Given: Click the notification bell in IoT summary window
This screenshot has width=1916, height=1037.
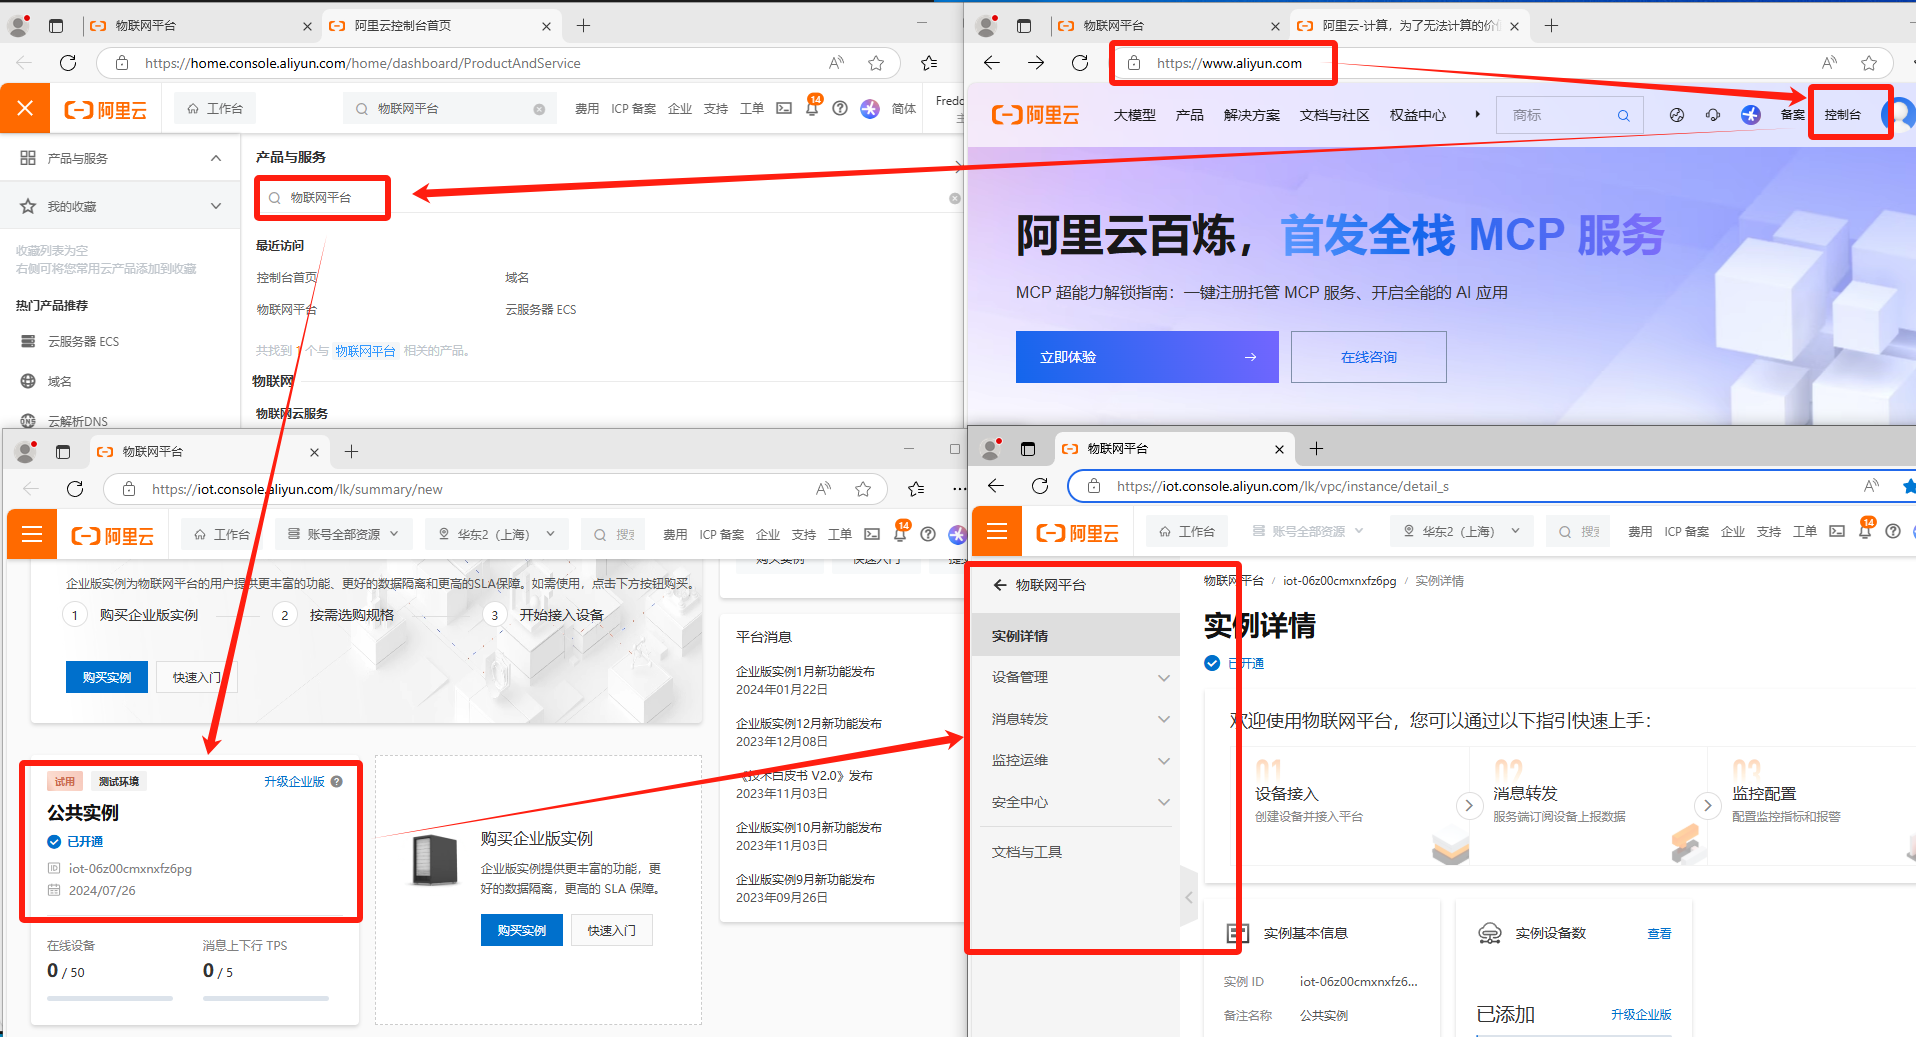Looking at the screenshot, I should [900, 534].
